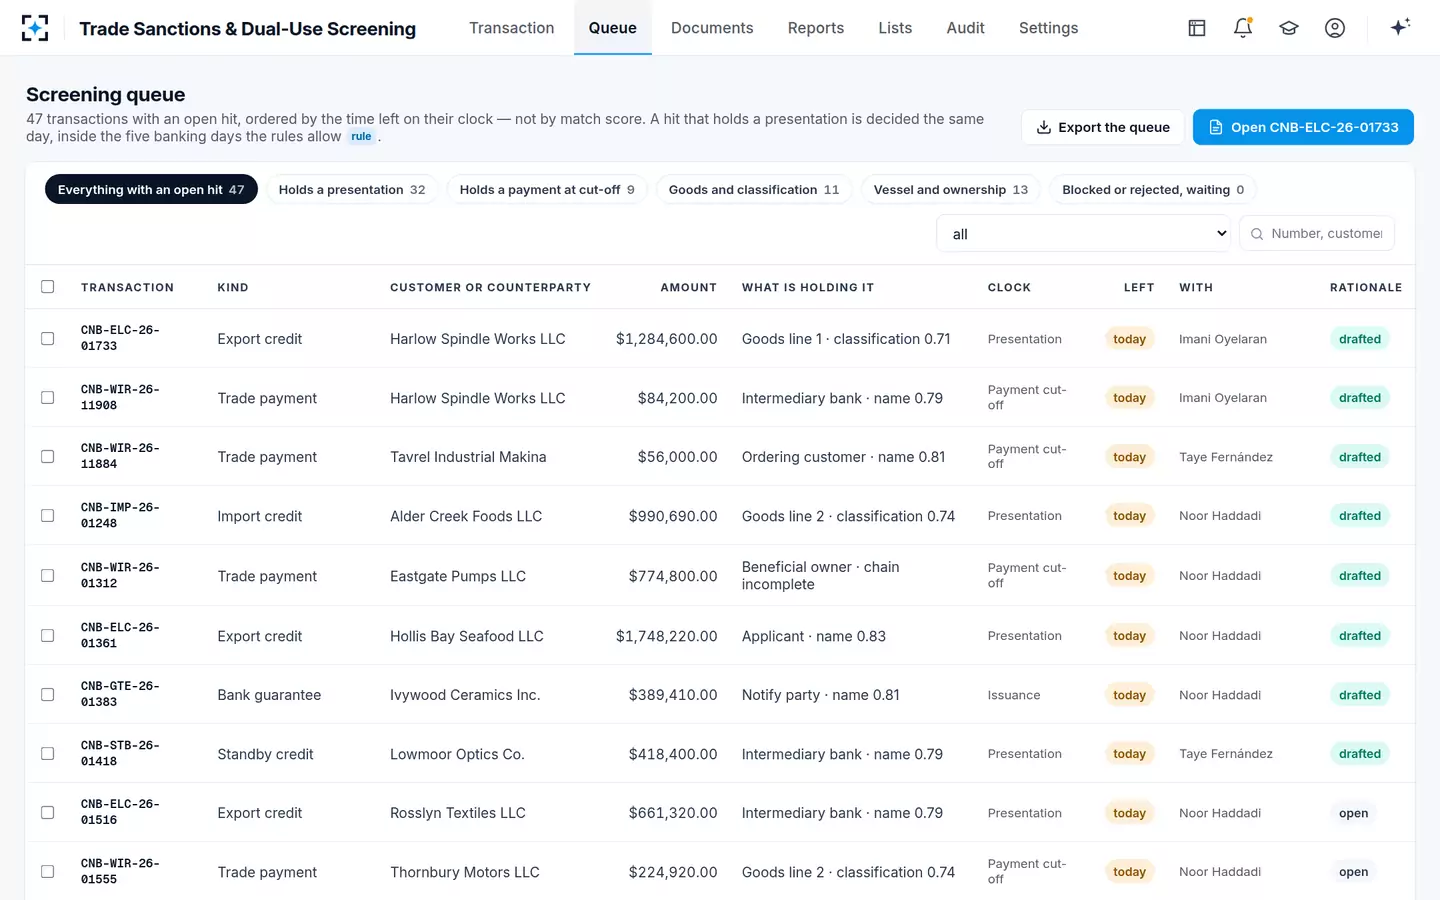Filter by Holds a presentation
Viewport: 1440px width, 900px height.
click(352, 190)
